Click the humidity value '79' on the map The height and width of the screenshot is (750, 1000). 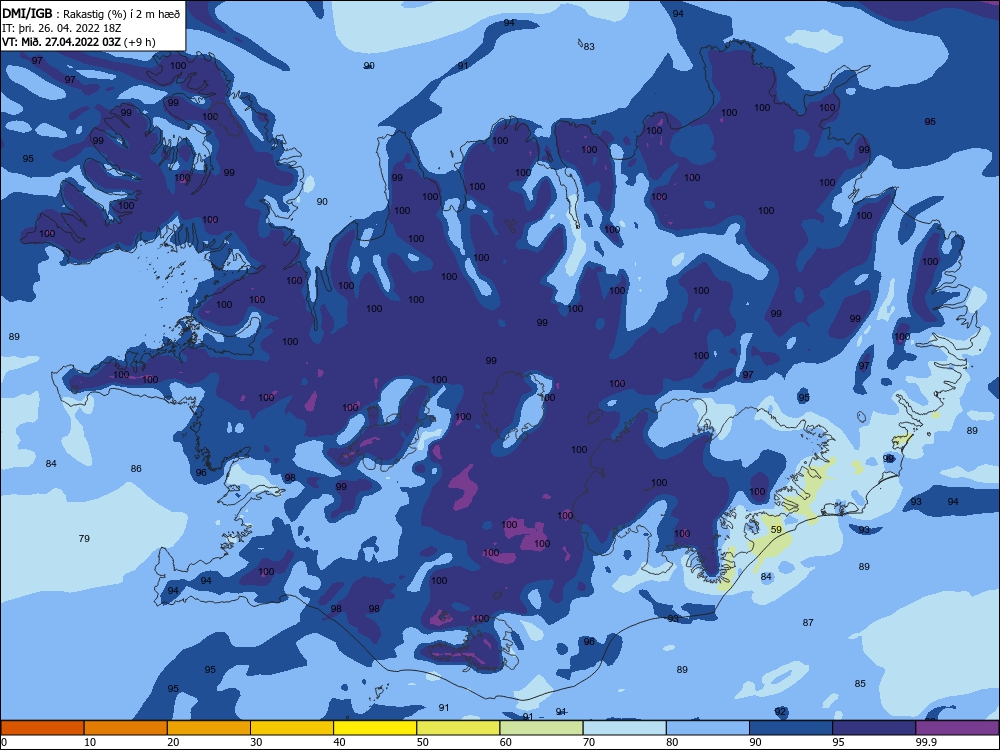[x=84, y=538]
